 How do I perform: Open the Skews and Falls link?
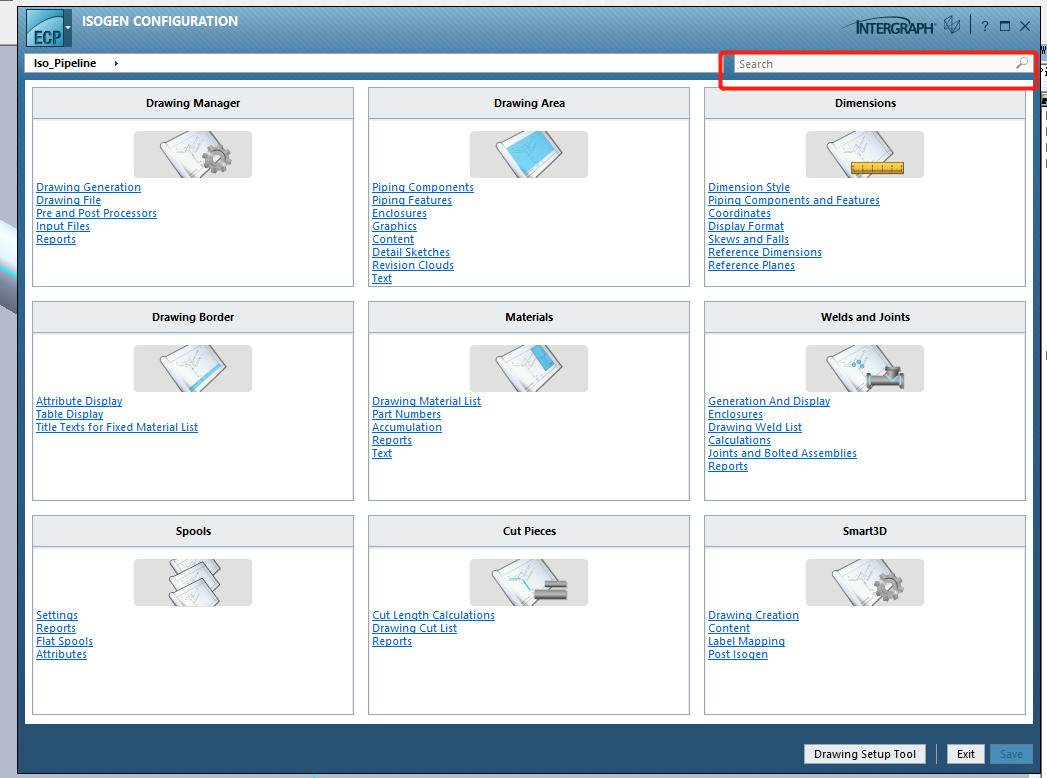pyautogui.click(x=749, y=240)
